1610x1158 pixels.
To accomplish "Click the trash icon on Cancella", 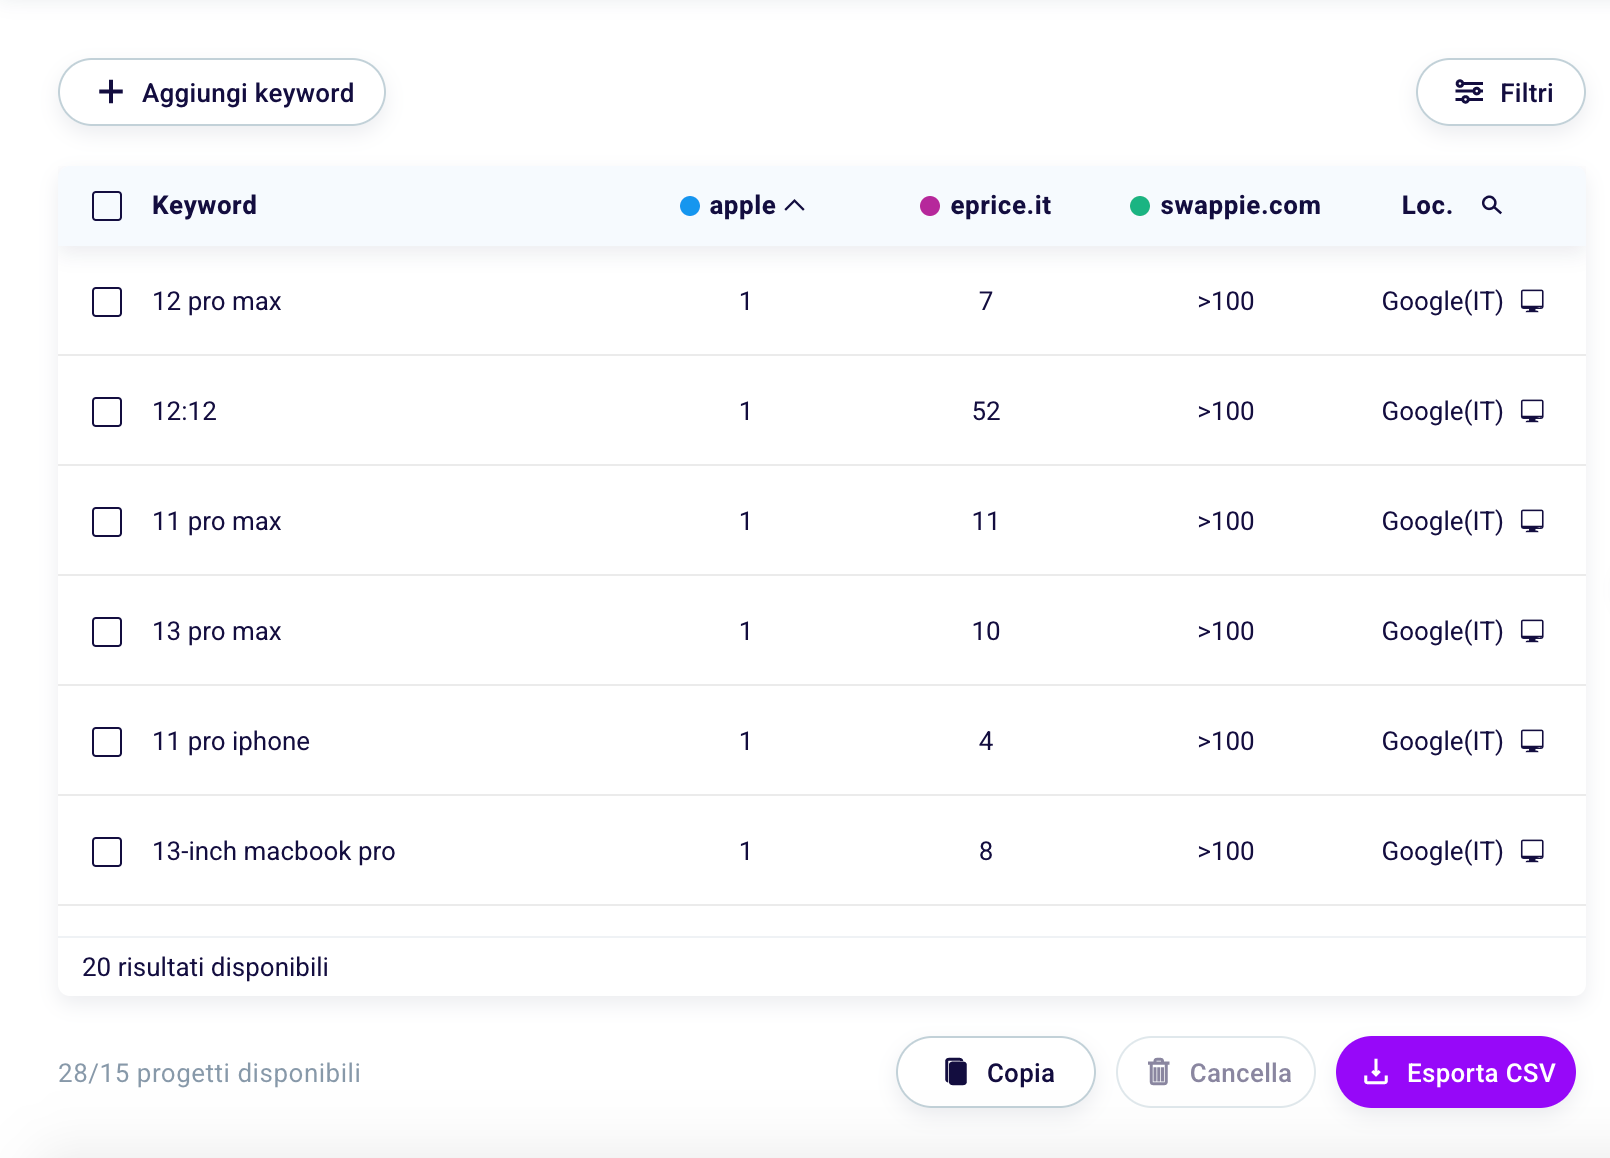I will click(1158, 1072).
